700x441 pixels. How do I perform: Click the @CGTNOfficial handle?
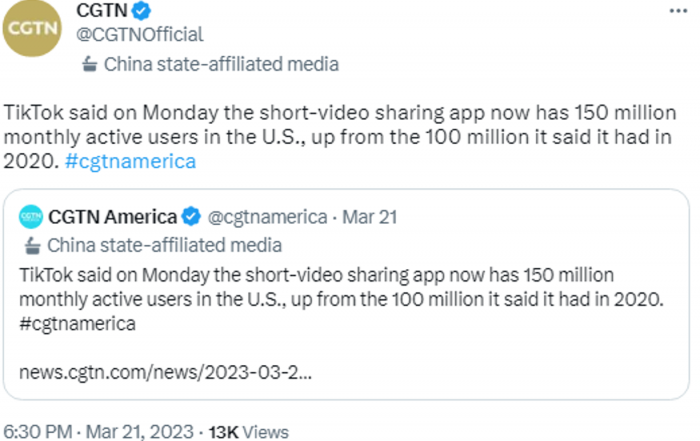tap(140, 35)
